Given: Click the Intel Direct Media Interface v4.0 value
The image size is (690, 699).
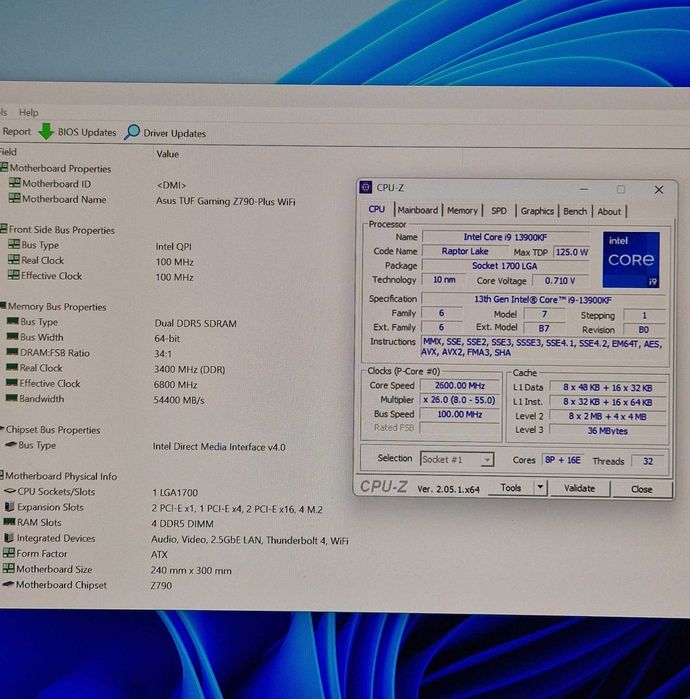Looking at the screenshot, I should pyautogui.click(x=219, y=447).
